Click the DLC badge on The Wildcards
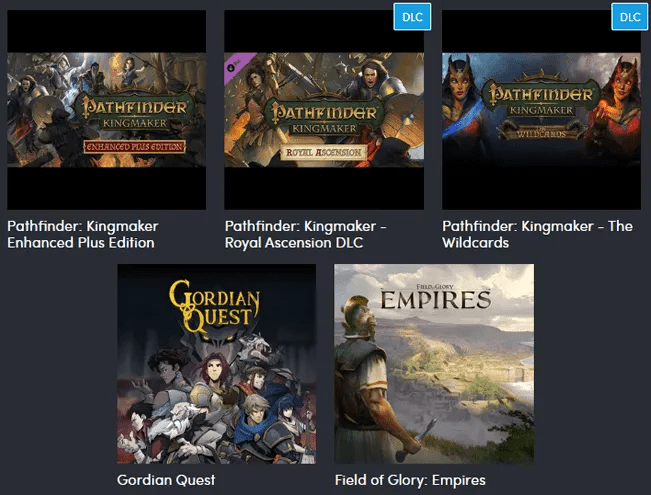The image size is (651, 495). (x=630, y=17)
